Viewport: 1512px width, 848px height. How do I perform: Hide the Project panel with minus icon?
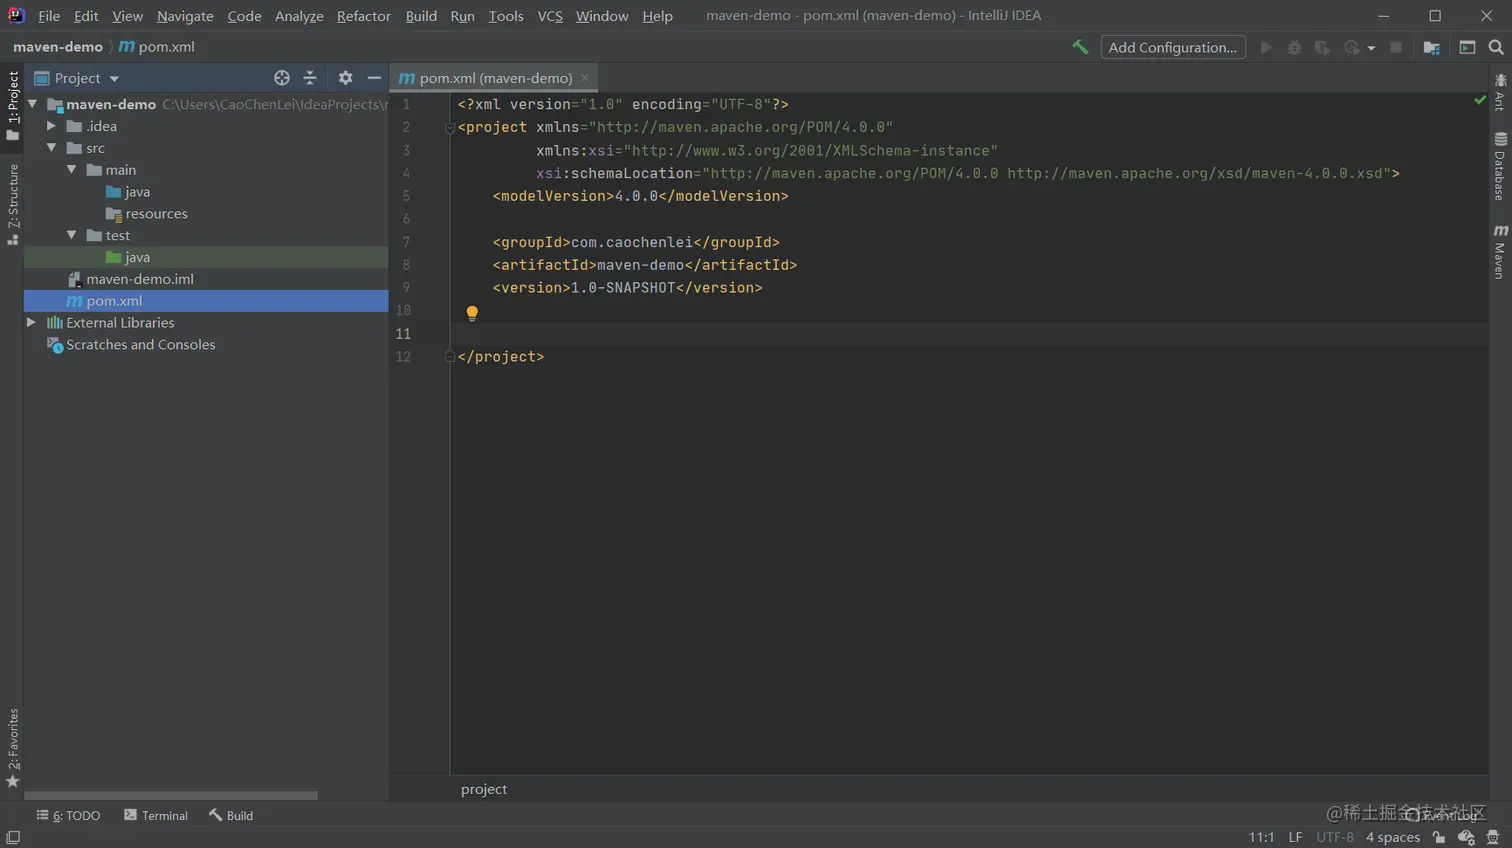coord(374,78)
